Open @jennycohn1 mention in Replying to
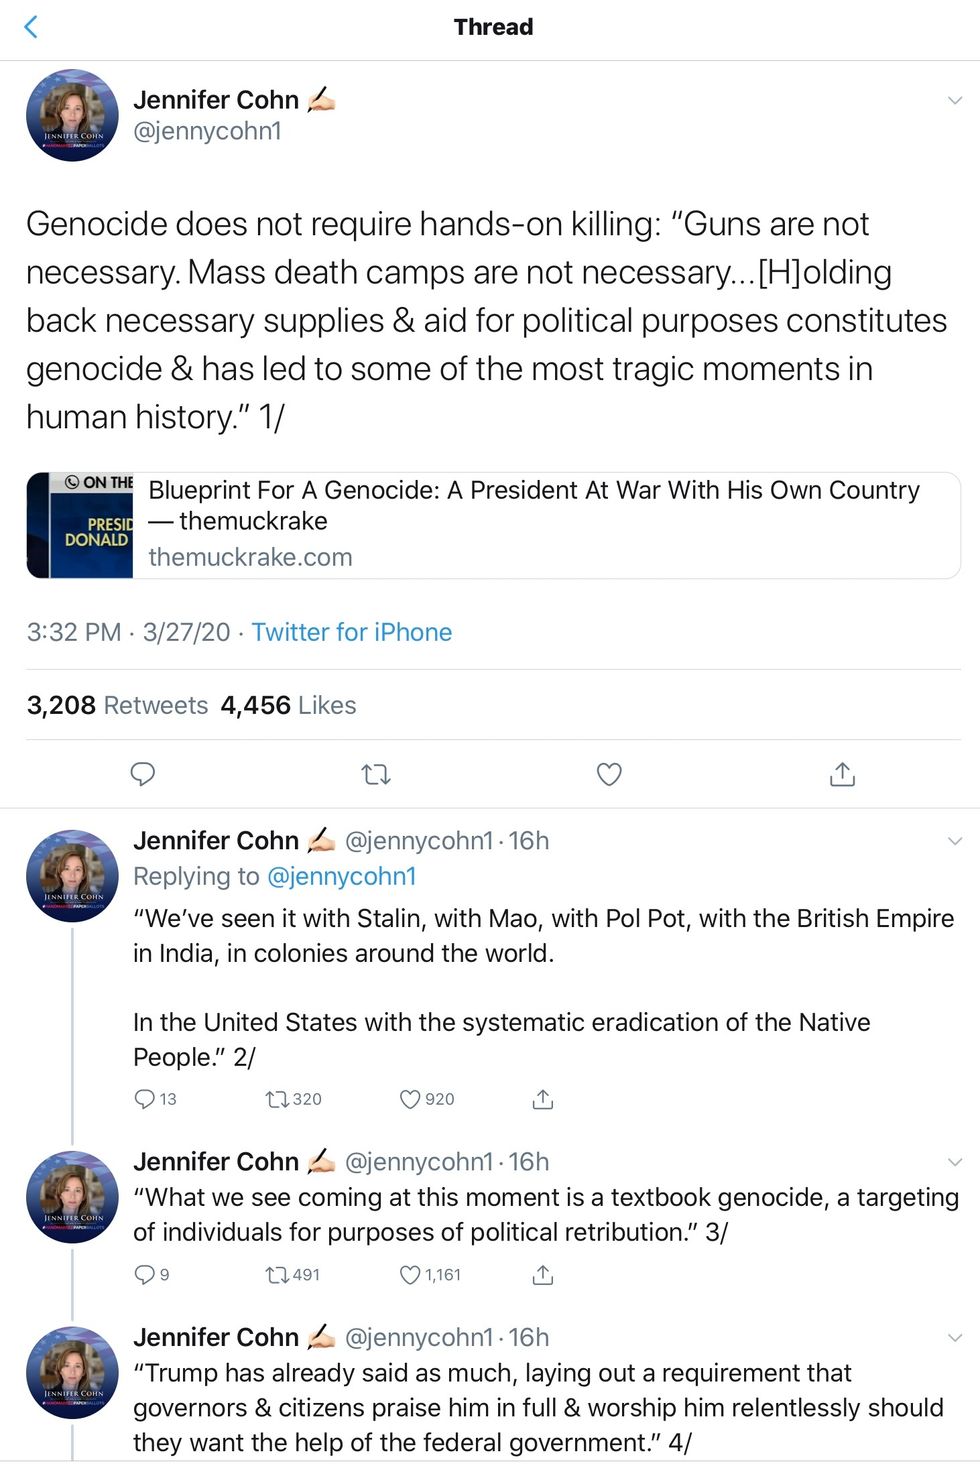980x1470 pixels. click(x=341, y=876)
